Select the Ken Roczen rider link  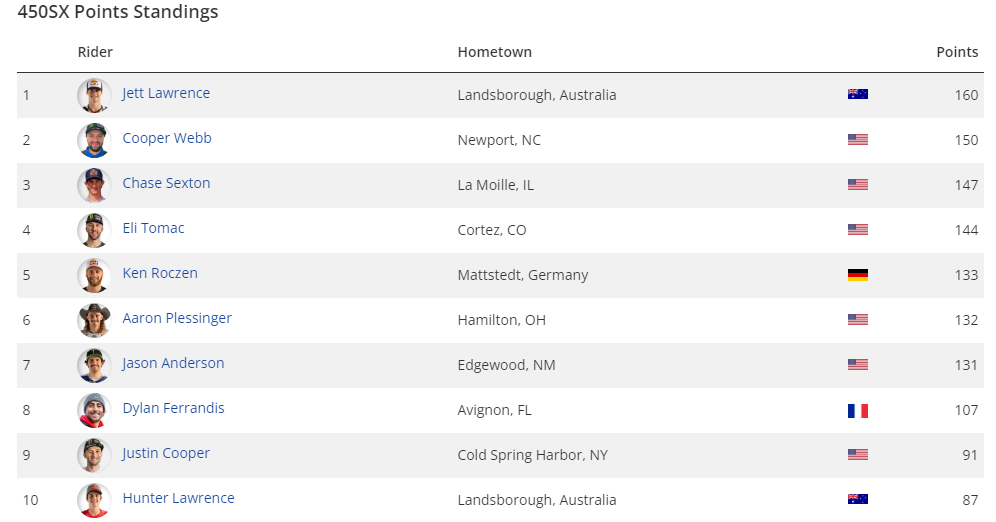coord(160,273)
